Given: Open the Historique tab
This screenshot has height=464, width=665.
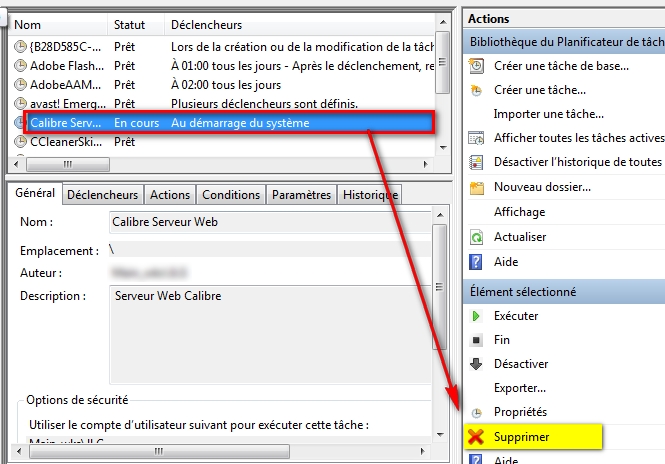Looking at the screenshot, I should (x=370, y=195).
